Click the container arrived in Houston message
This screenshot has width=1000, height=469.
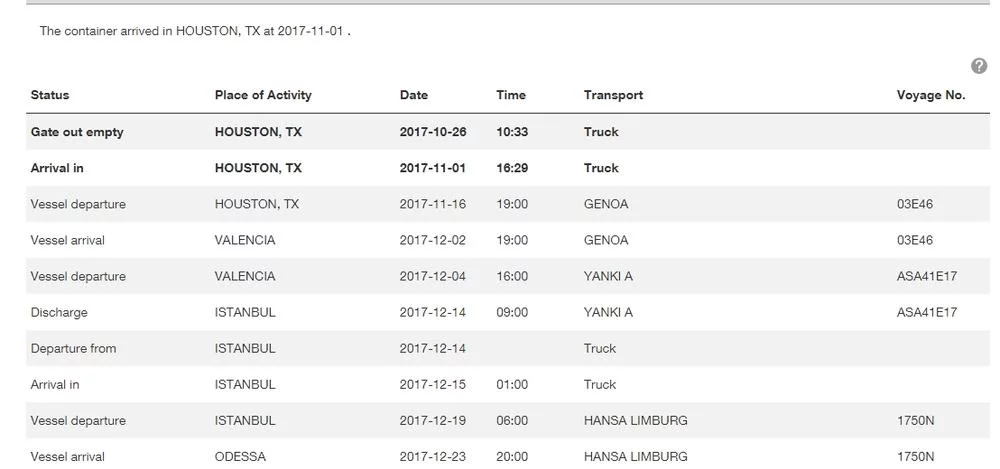coord(195,31)
